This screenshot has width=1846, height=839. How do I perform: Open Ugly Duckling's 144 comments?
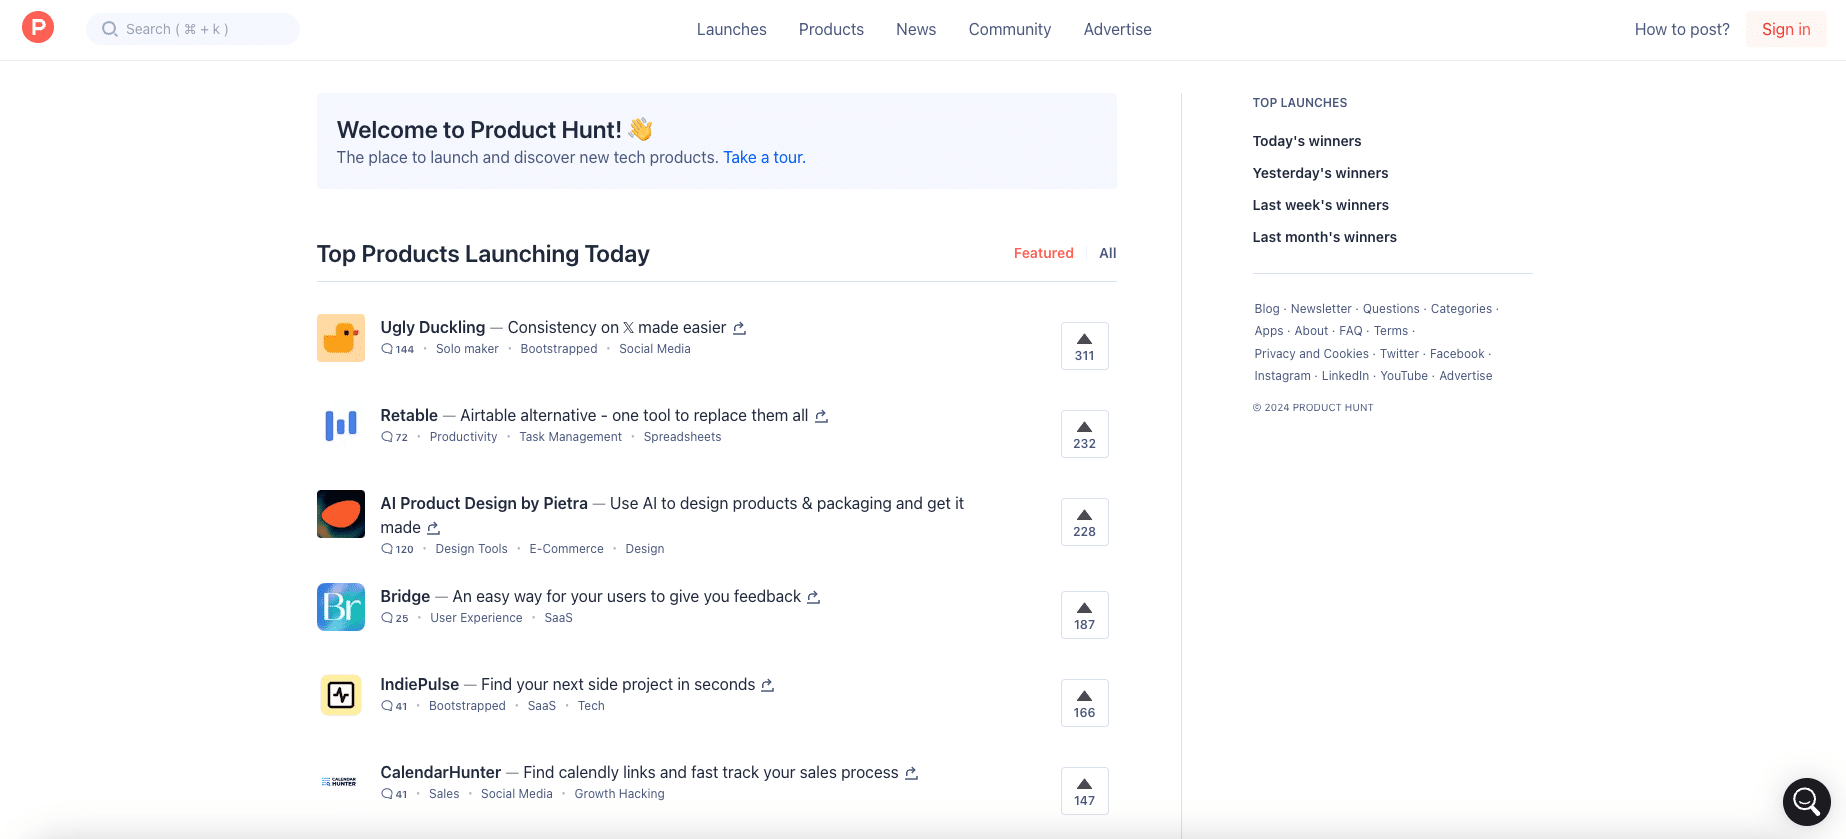click(x=397, y=349)
